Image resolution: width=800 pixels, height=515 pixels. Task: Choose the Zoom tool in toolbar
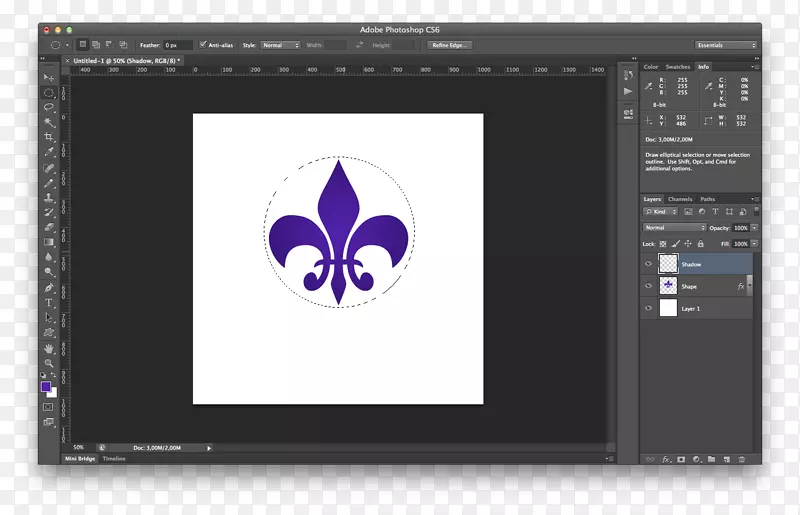tap(48, 362)
